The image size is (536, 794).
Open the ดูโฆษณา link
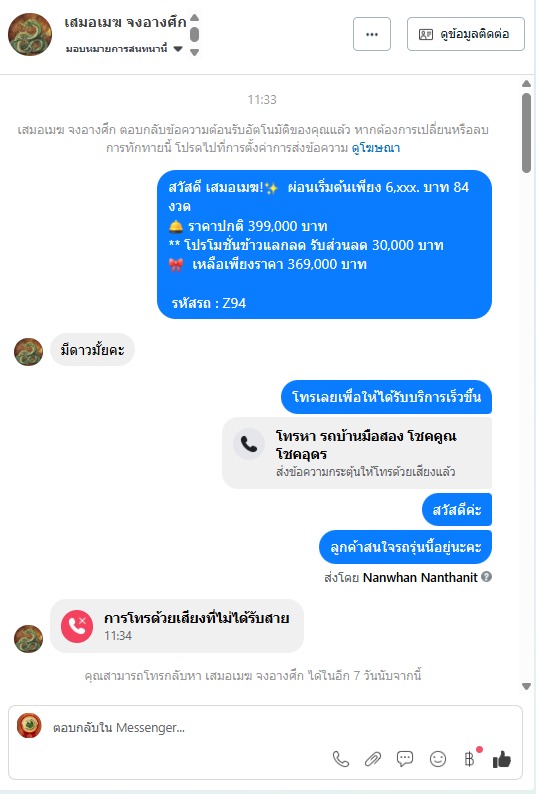click(376, 148)
